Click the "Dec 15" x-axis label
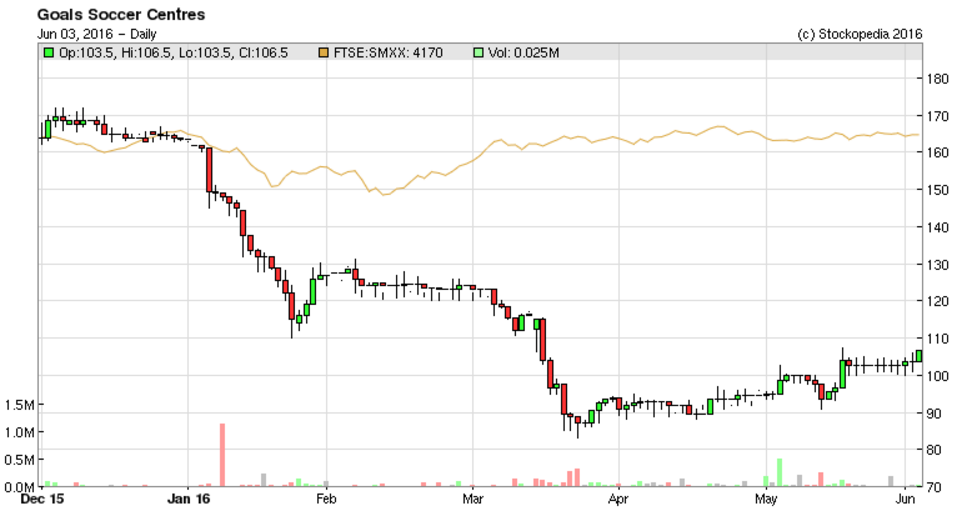The height and width of the screenshot is (517, 968). [x=42, y=499]
